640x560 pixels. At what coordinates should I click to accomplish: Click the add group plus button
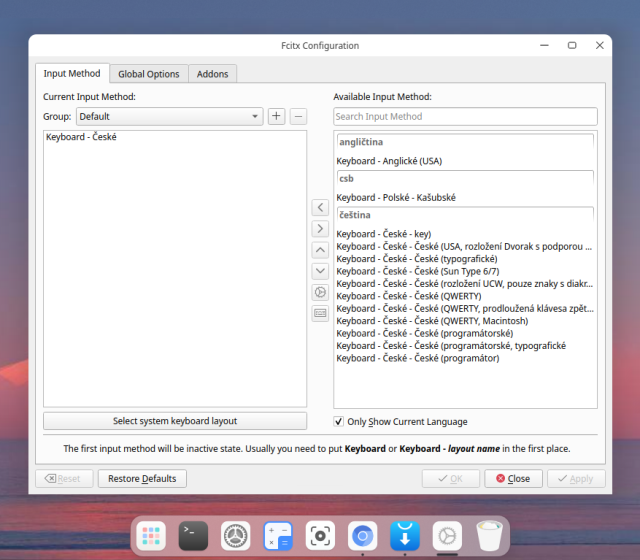[276, 117]
